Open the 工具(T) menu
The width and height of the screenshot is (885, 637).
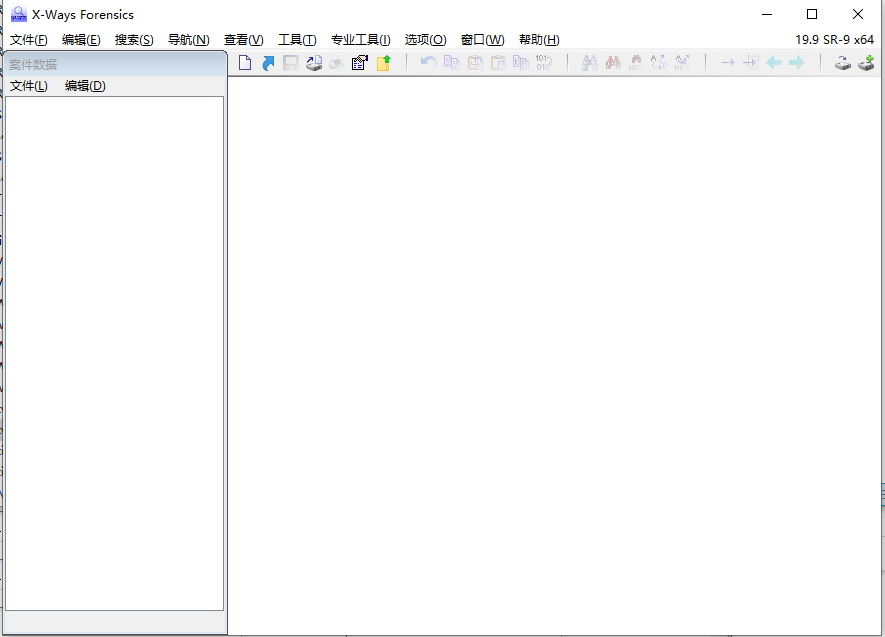pyautogui.click(x=297, y=39)
